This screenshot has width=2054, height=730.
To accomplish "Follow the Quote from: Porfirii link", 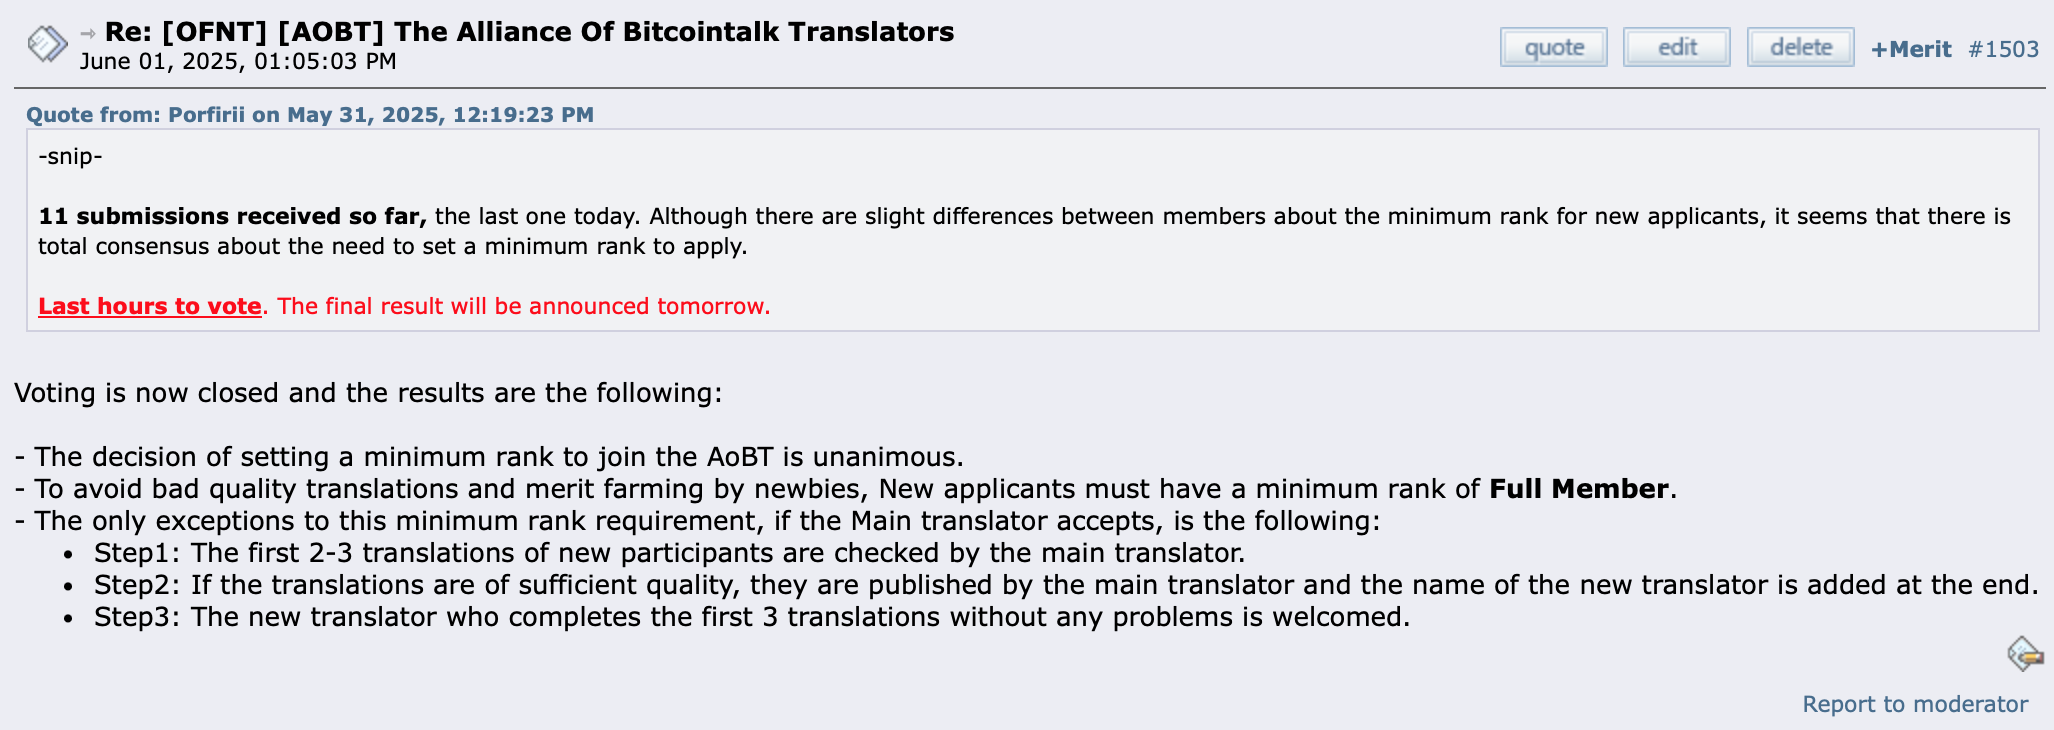I will click(310, 114).
